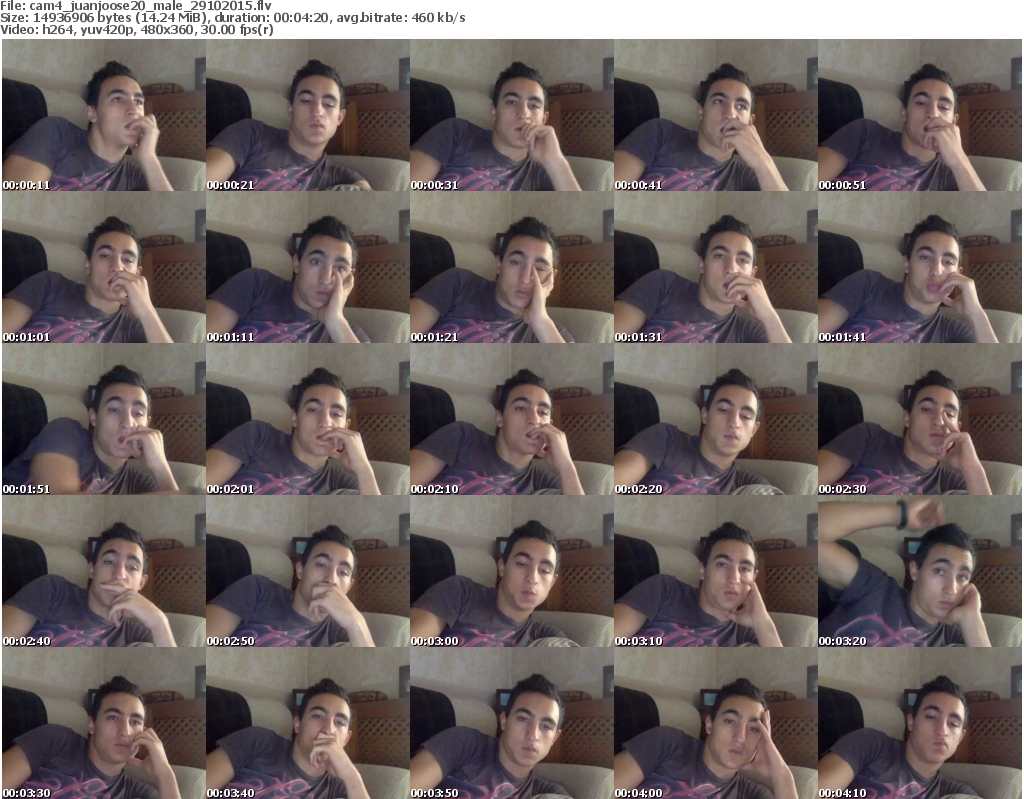Open the frame at 00:01:21

(x=512, y=267)
